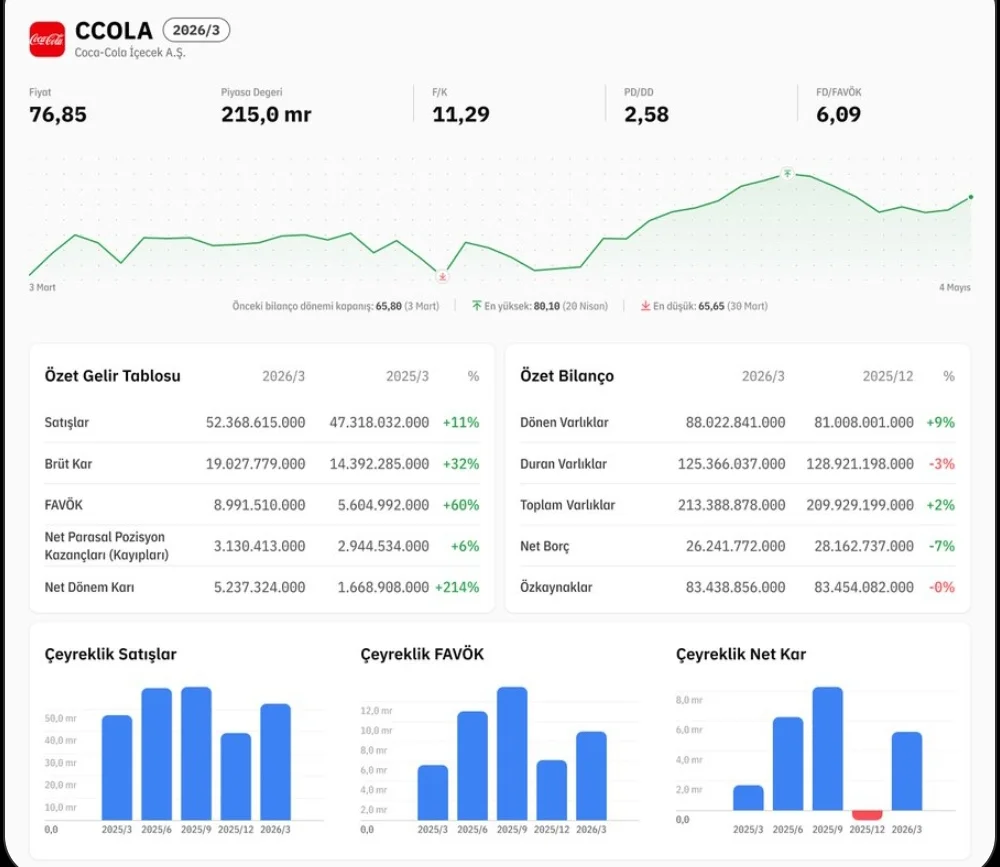Click the 2025/12 column header in Özet Bilanço
Screen dimensions: 1000x867
[888, 376]
